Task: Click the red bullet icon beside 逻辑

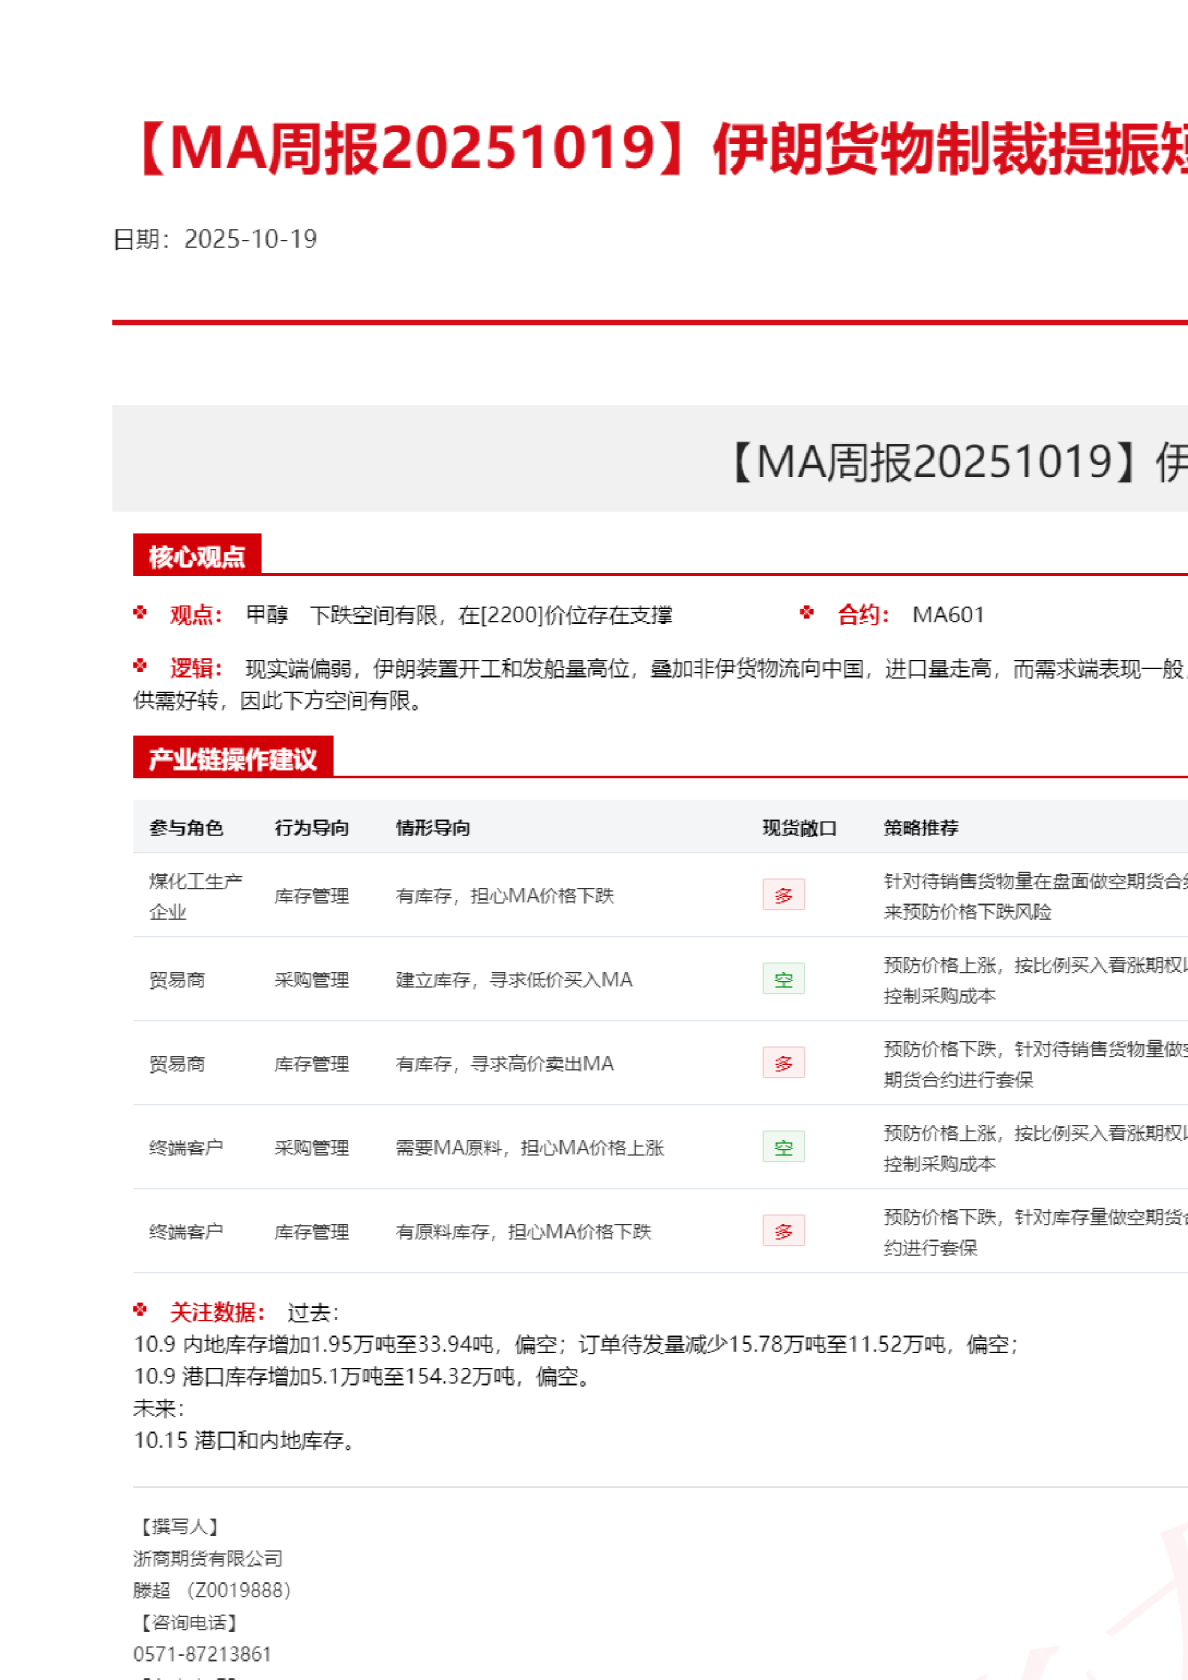Action: 140,666
